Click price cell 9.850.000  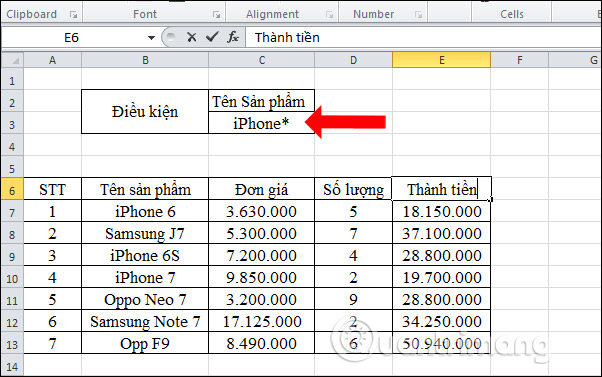pos(261,277)
